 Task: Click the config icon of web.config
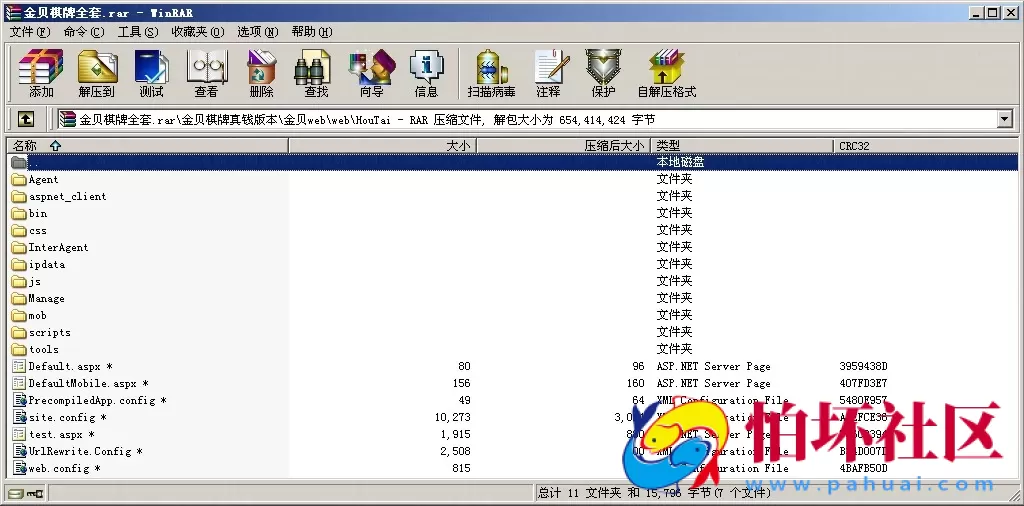(x=19, y=468)
